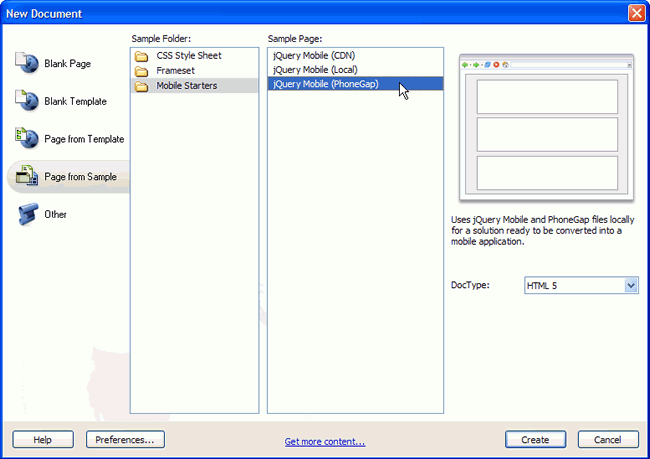650x459 pixels.
Task: Click the Create button
Action: (535, 440)
